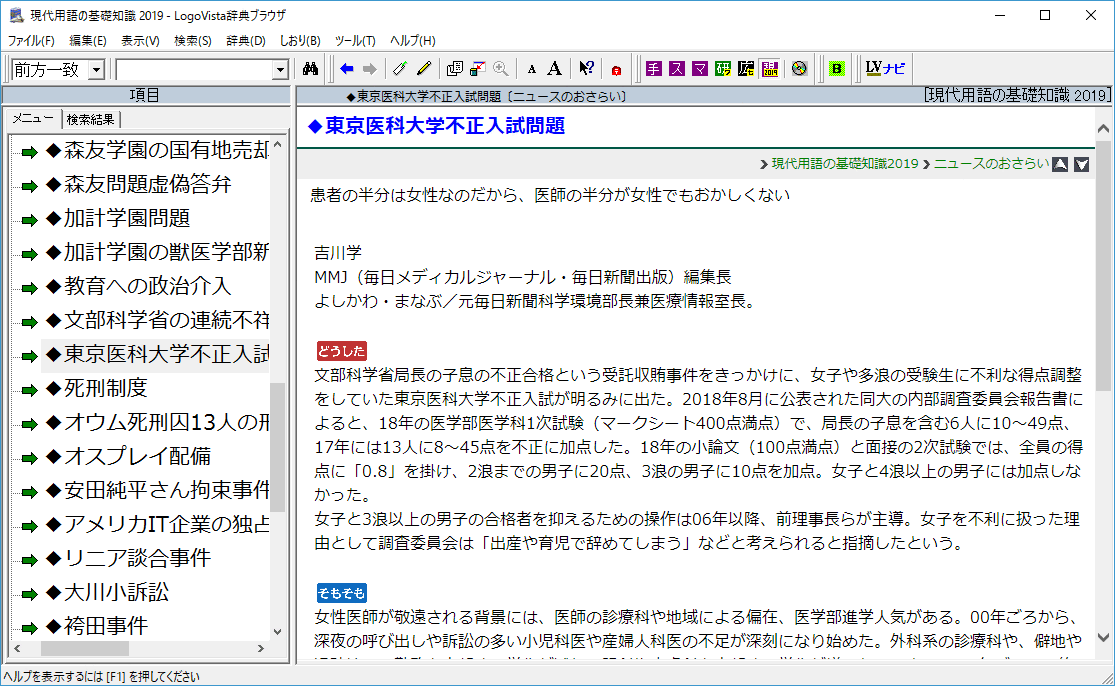Screen dimensions: 1115x686
Task: Select 加計学園問題 in the list
Action: coord(118,218)
